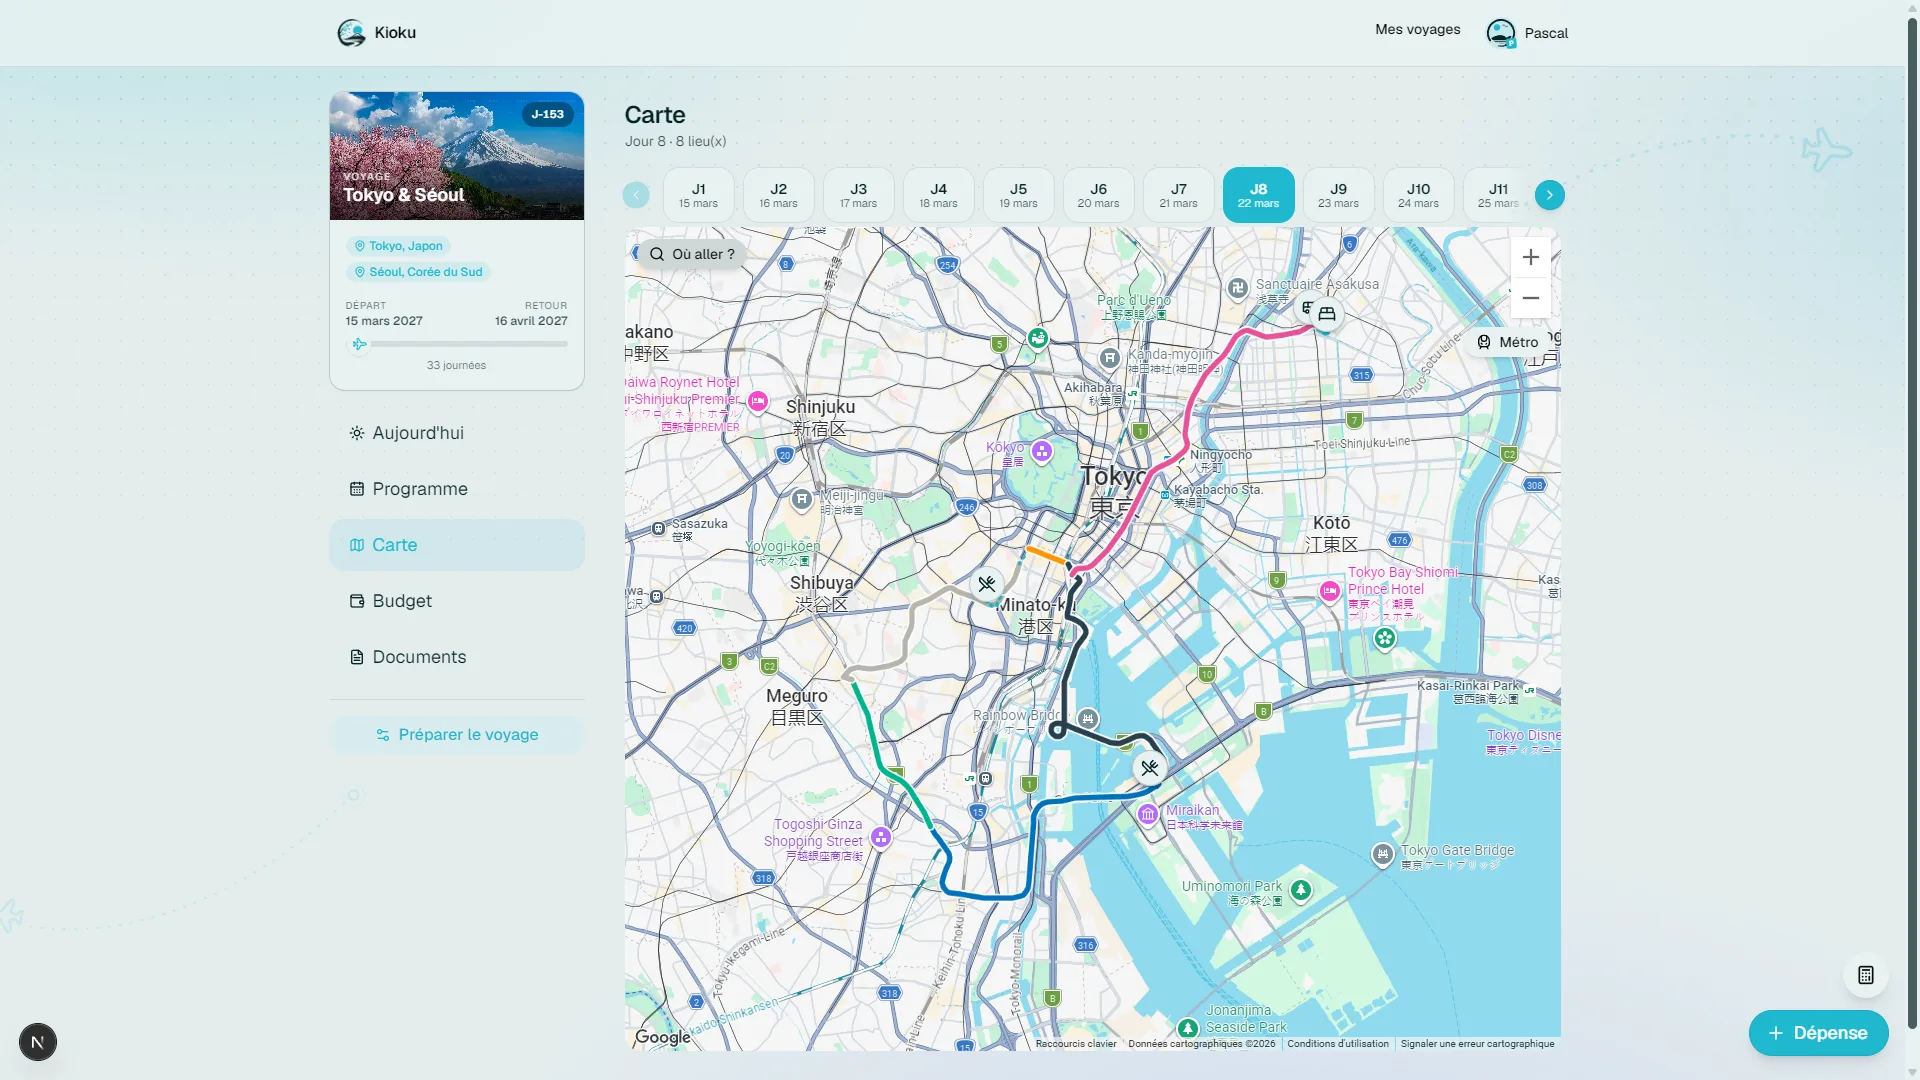Viewport: 1920px width, 1080px height.
Task: Click the trip progress bar
Action: [457, 344]
